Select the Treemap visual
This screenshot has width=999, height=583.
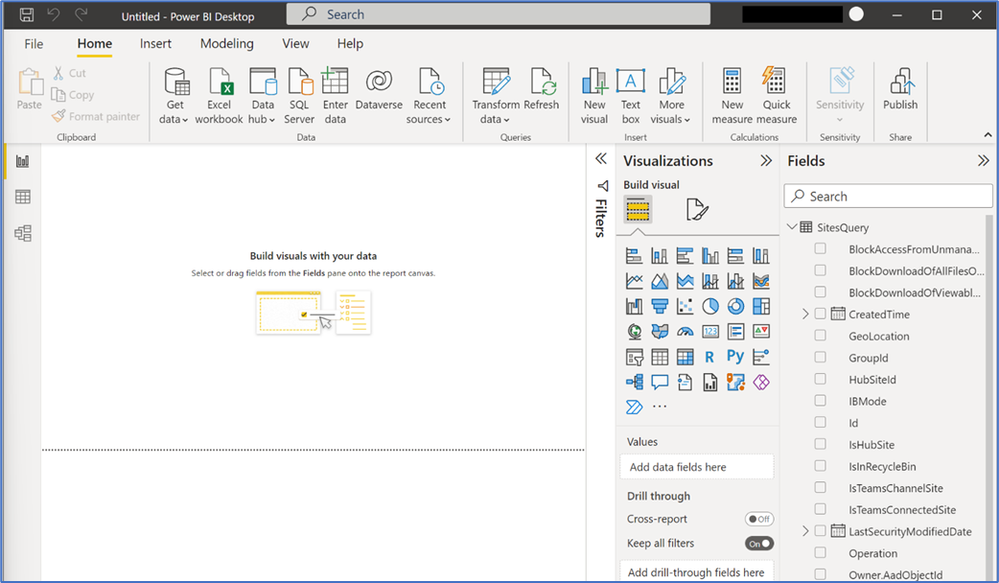pos(761,306)
